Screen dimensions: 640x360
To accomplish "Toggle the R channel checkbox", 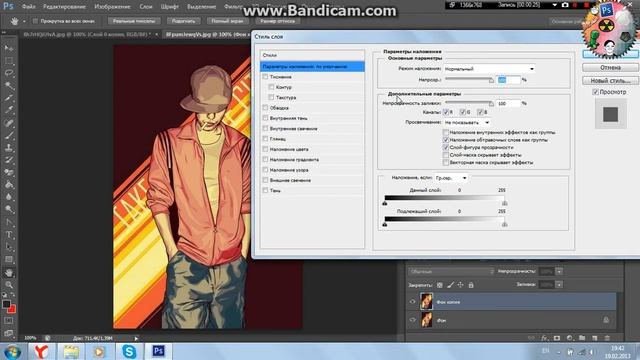I will 446,112.
